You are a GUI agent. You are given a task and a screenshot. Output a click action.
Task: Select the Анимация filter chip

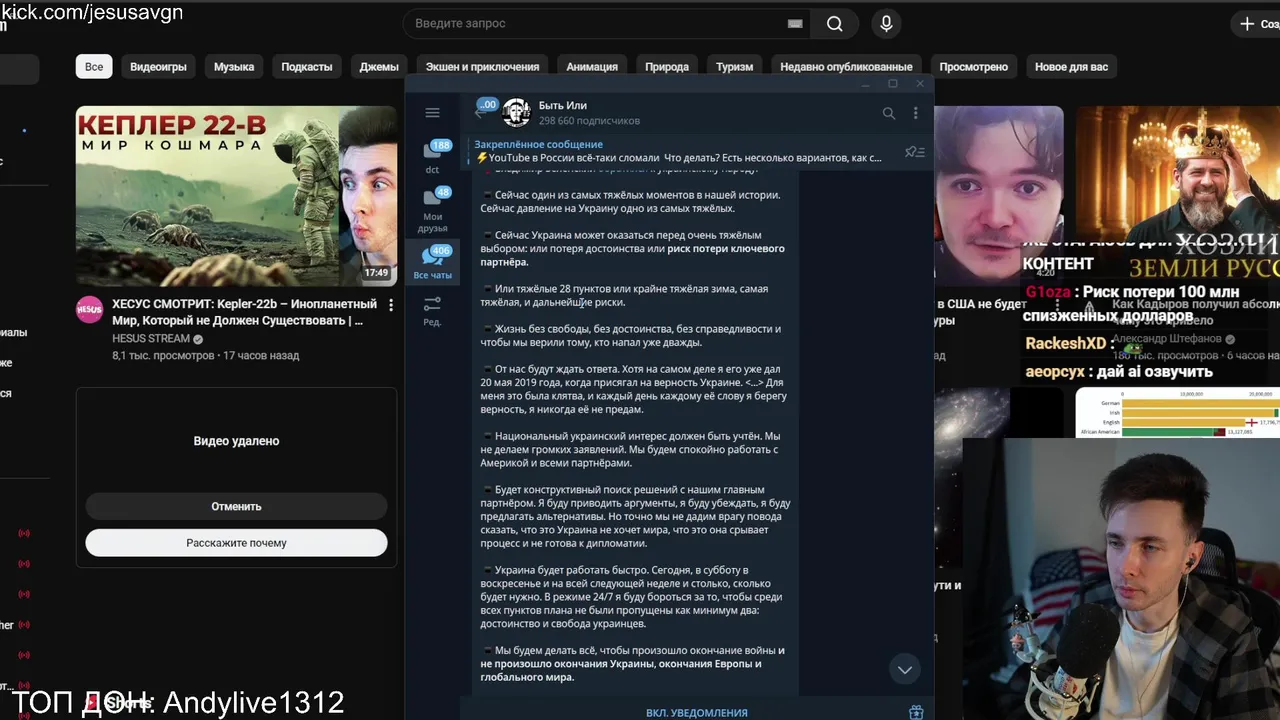tap(592, 67)
